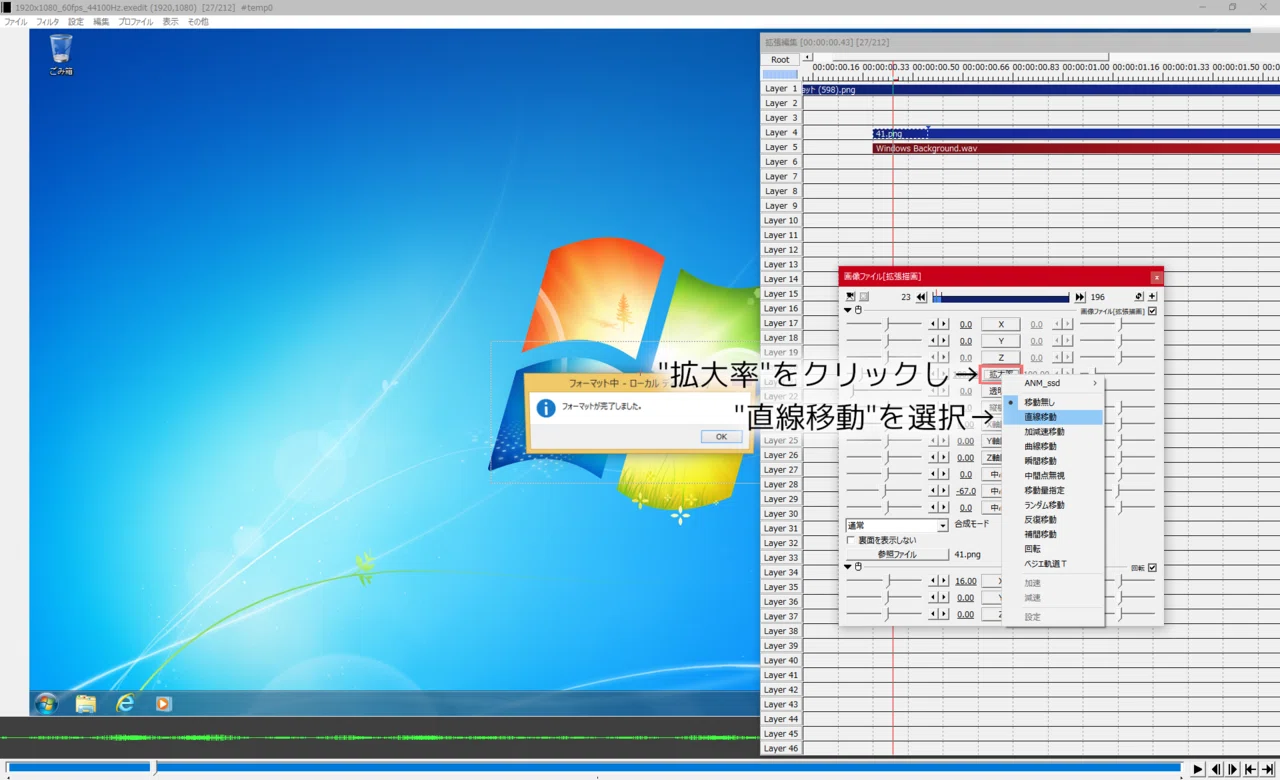Viewport: 1280px width, 780px height.
Task: Select ベジェ軌道T option
Action: pos(1053,564)
